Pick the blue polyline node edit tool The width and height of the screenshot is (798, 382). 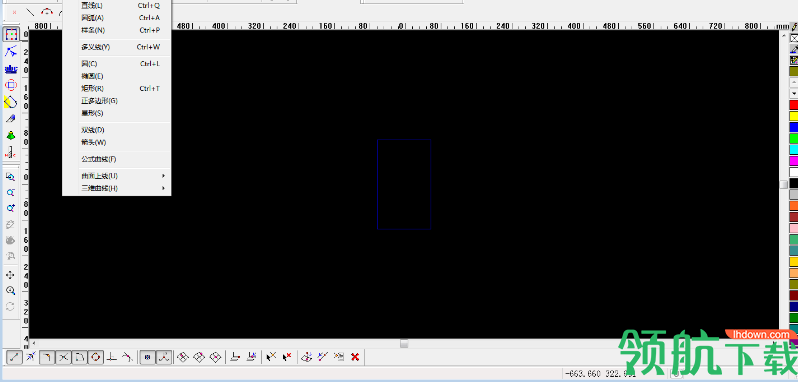(x=11, y=51)
